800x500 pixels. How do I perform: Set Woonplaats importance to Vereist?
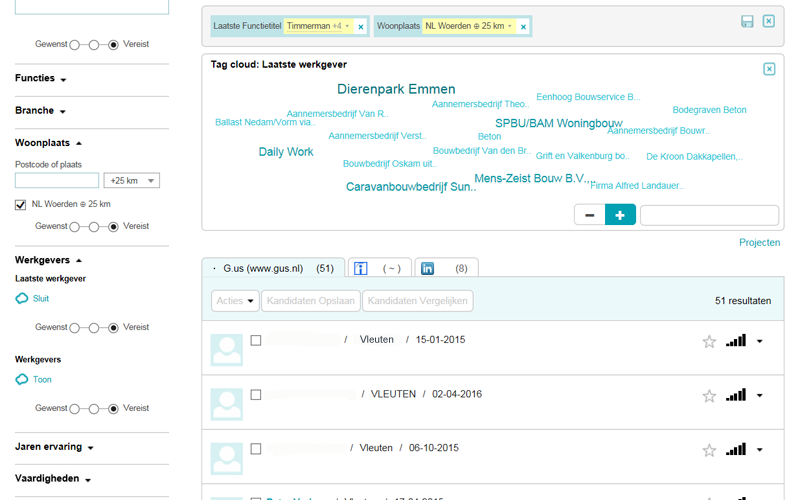pos(114,226)
